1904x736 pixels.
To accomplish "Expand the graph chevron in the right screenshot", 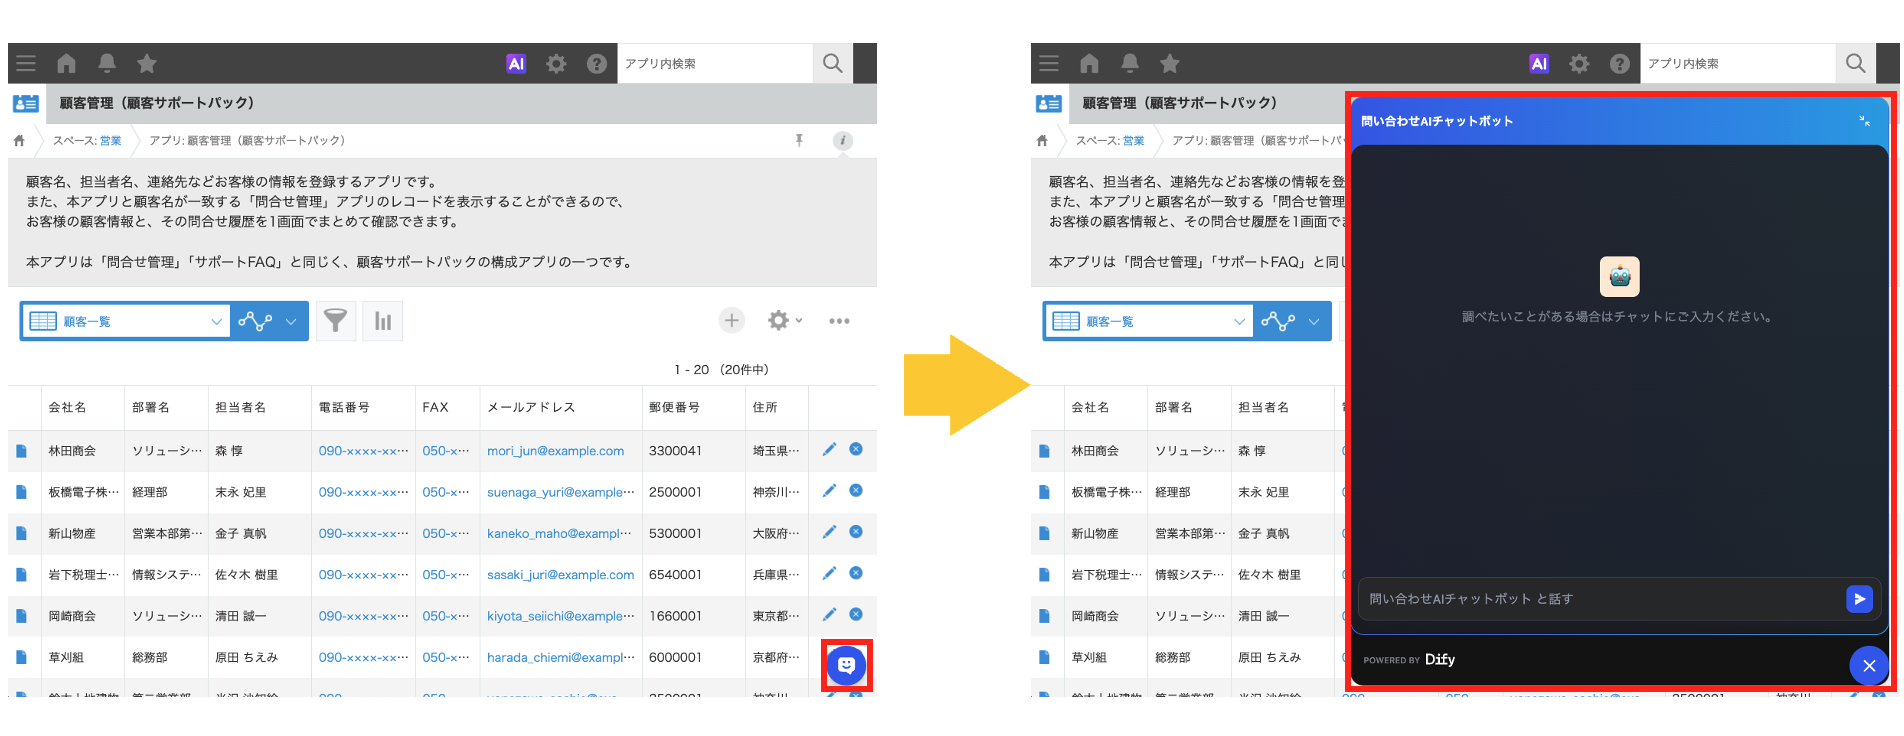I will pyautogui.click(x=1314, y=321).
